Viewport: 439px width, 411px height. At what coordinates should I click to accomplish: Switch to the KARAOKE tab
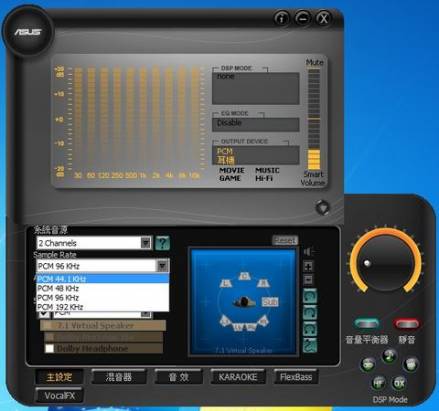(x=238, y=377)
